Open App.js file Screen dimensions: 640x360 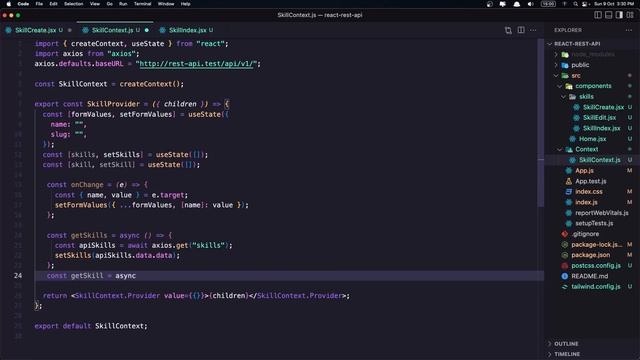click(x=584, y=171)
